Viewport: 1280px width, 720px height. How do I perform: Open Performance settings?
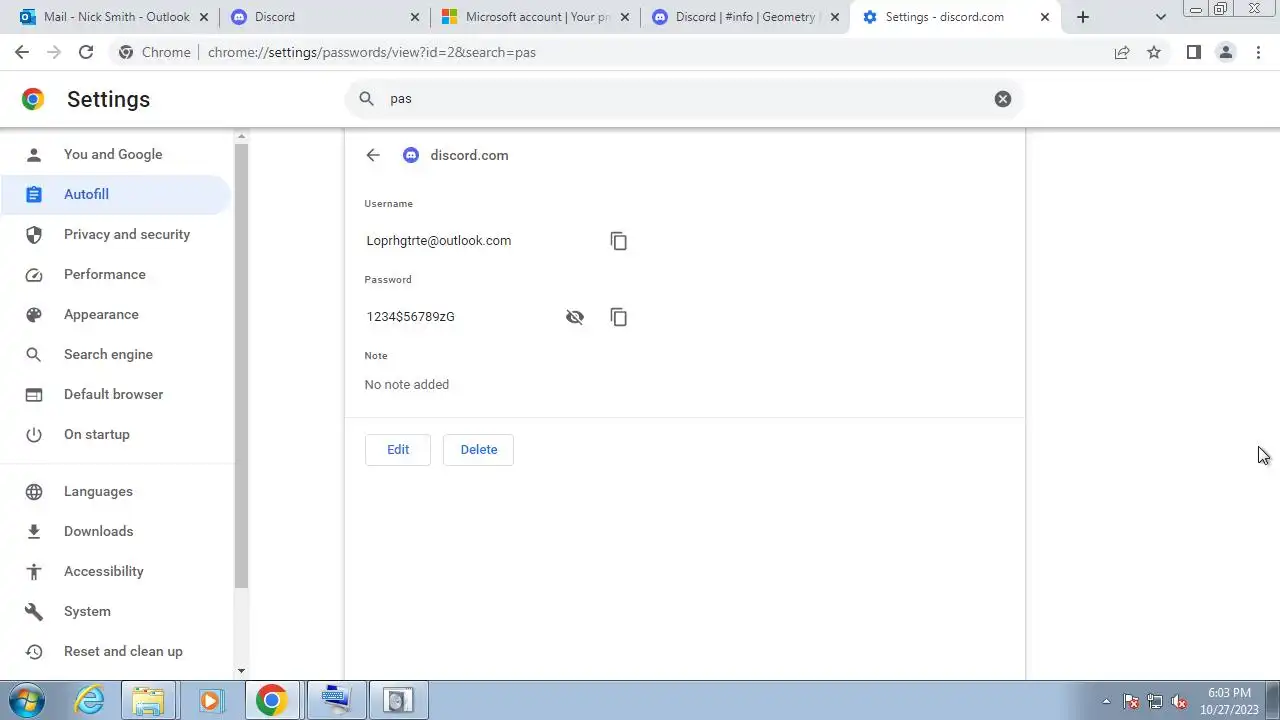(116, 274)
